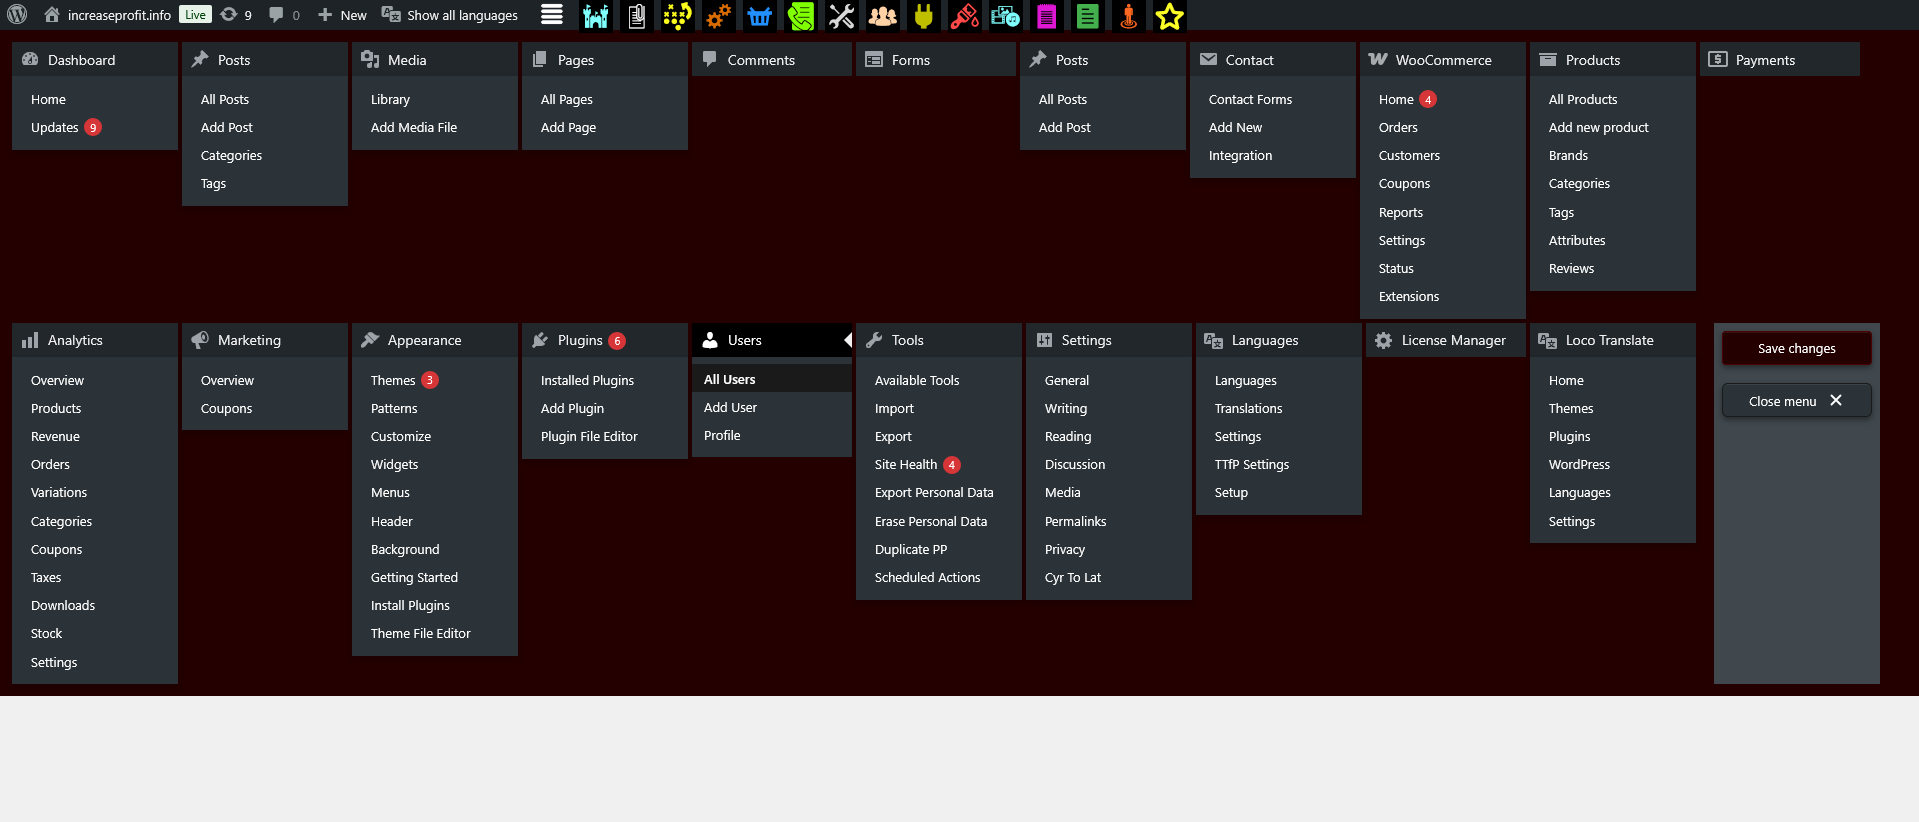1919x822 pixels.
Task: Open Cyr To Lat under Settings
Action: point(1072,577)
